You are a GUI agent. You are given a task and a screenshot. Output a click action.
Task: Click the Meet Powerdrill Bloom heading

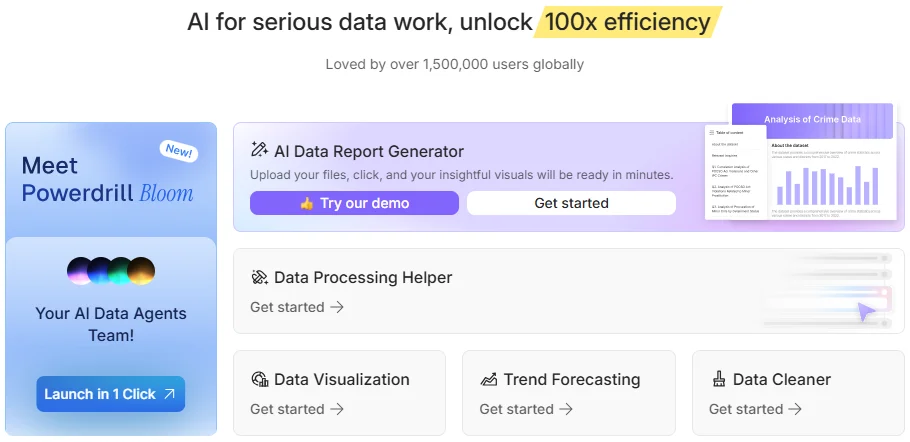tap(107, 179)
